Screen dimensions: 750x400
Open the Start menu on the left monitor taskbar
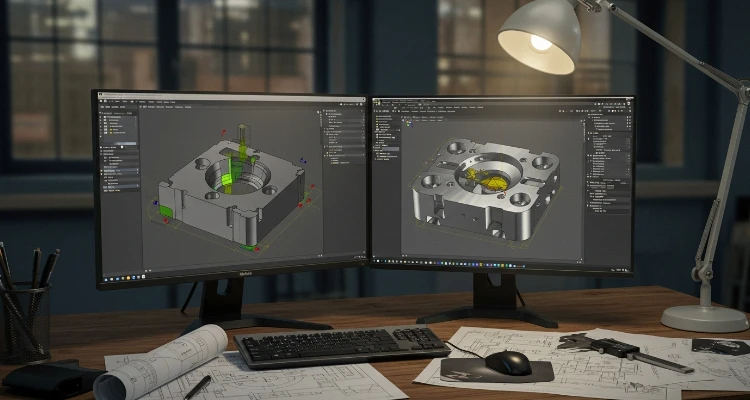click(x=105, y=278)
